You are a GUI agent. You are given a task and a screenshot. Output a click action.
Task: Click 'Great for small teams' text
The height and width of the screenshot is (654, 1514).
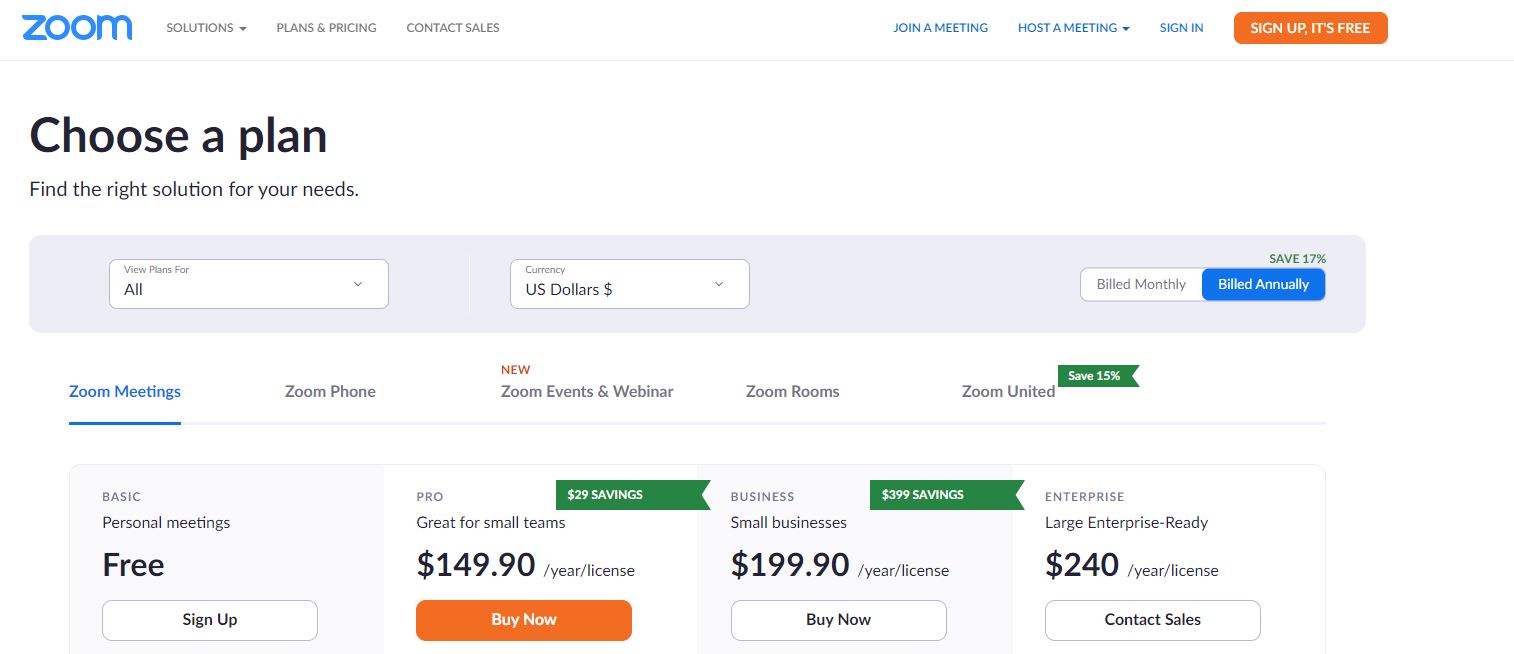(491, 522)
